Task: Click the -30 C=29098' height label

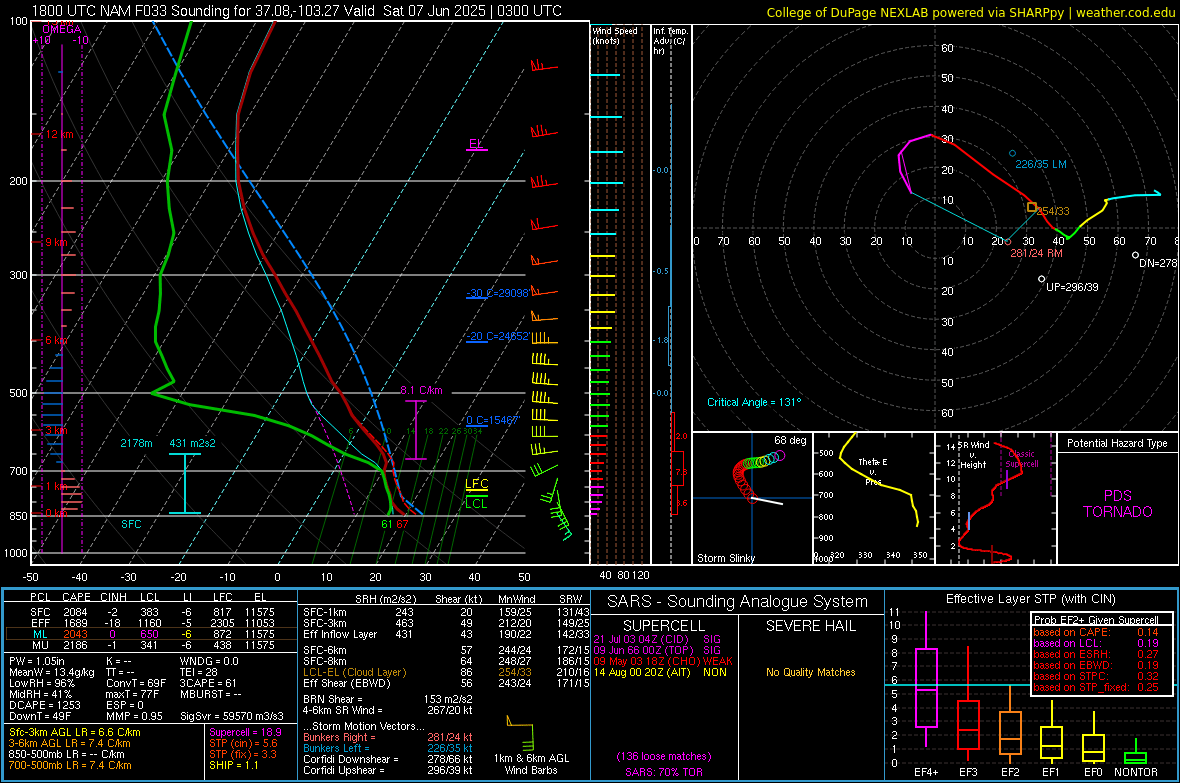Action: (x=498, y=293)
